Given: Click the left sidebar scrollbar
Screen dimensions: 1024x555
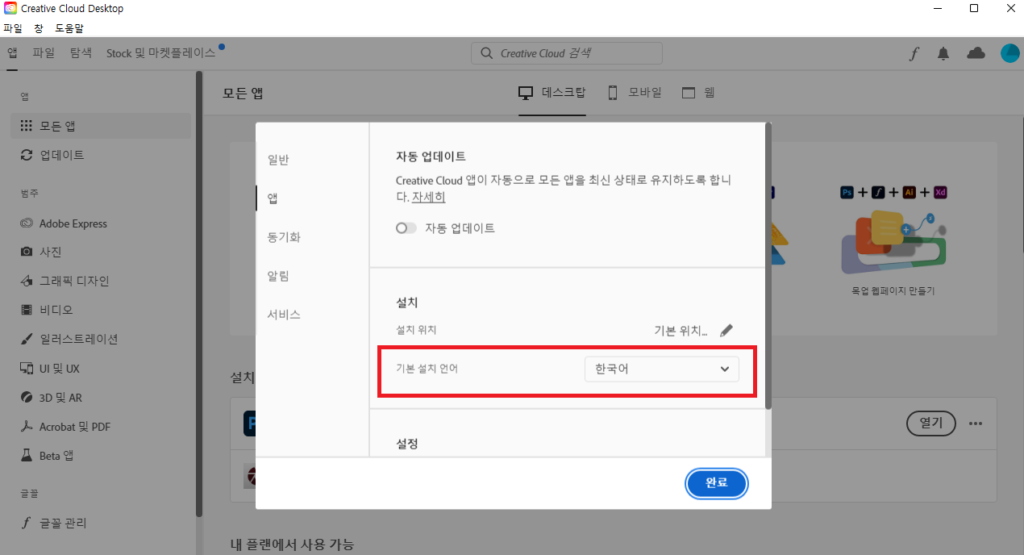Looking at the screenshot, I should tap(199, 294).
